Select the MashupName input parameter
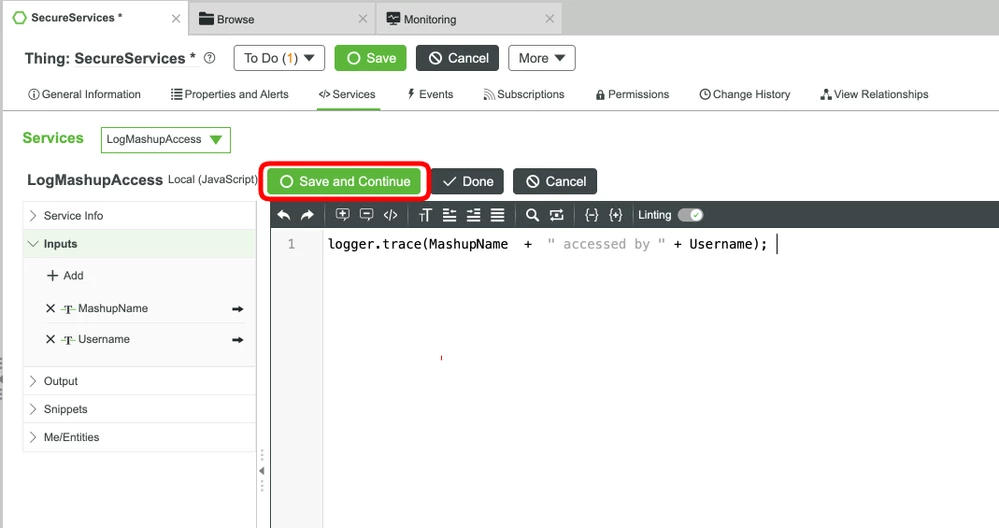The width and height of the screenshot is (999, 528). click(x=113, y=308)
